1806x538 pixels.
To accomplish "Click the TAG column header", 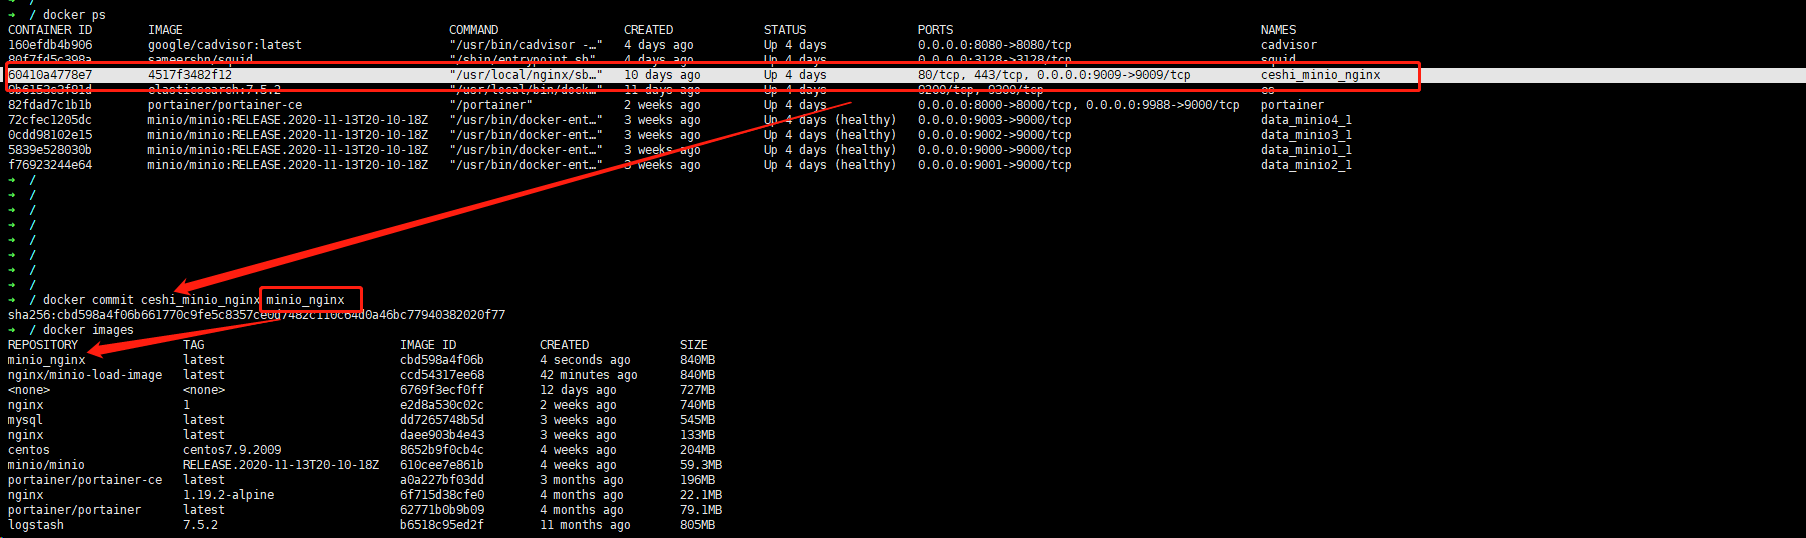I will point(194,345).
